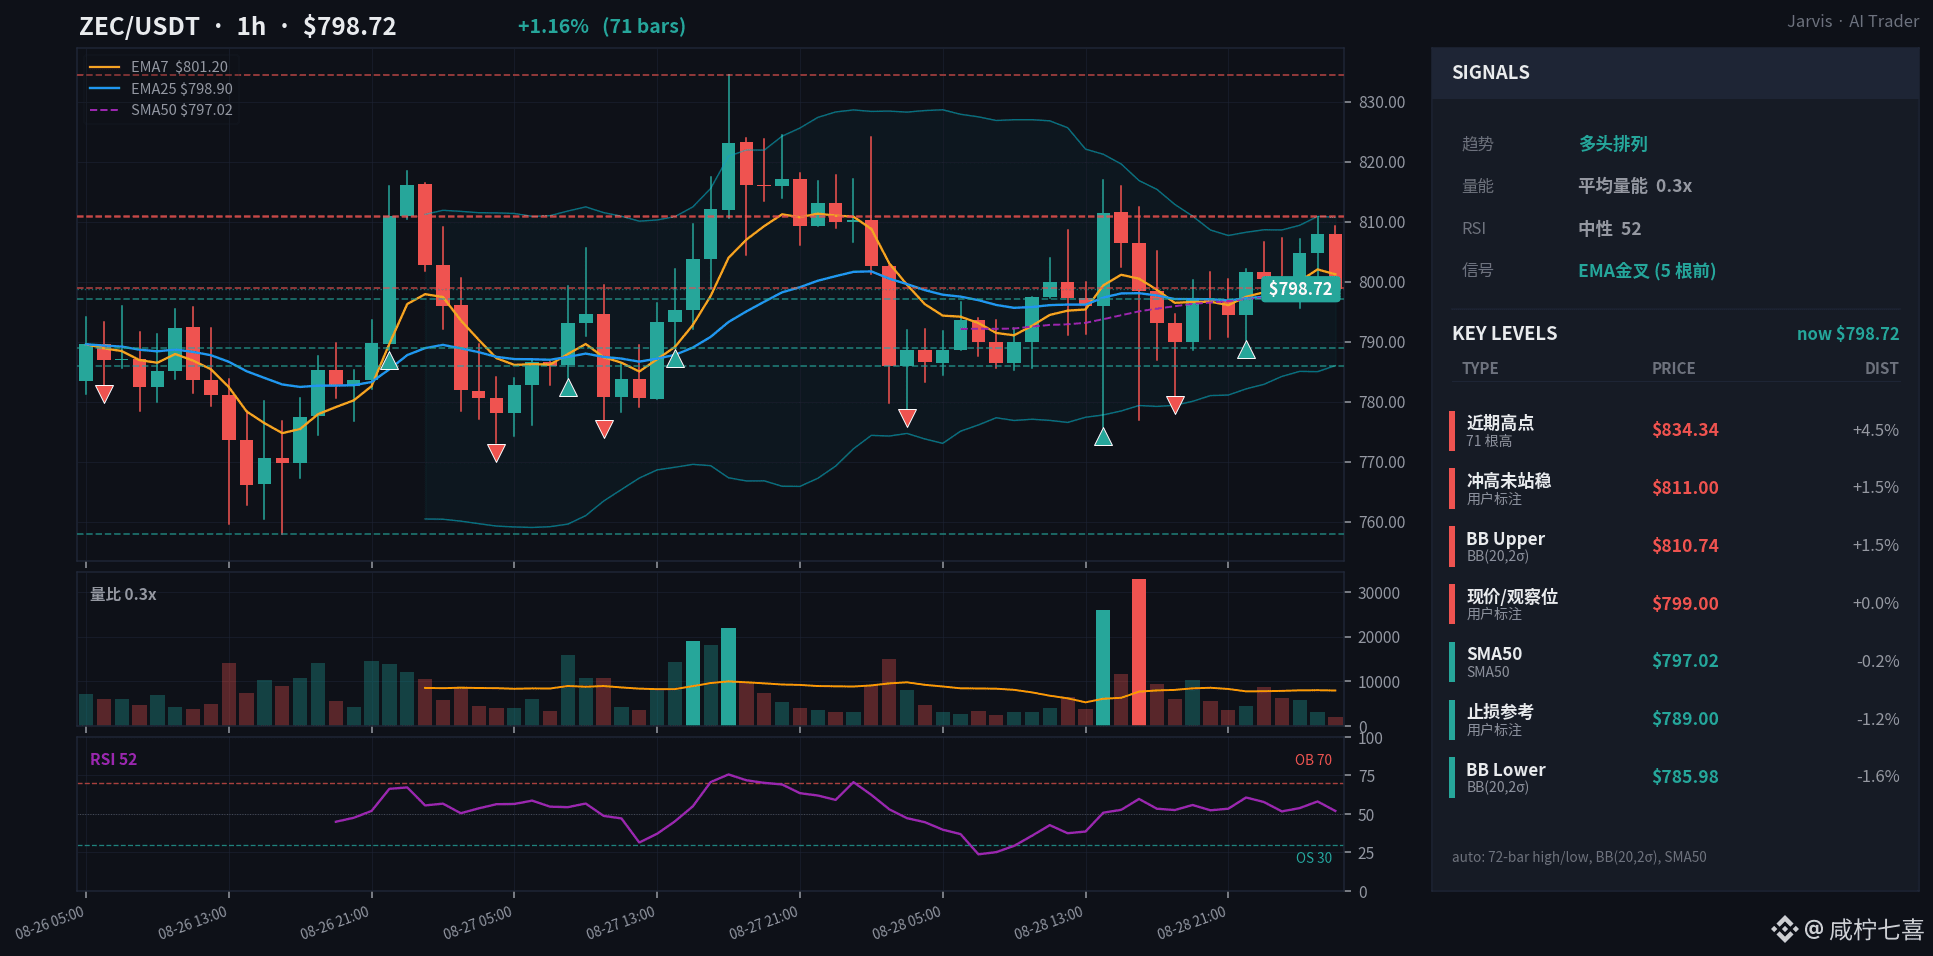Click the KEY LEVELS heading
Image resolution: width=1933 pixels, height=956 pixels.
(x=1504, y=334)
